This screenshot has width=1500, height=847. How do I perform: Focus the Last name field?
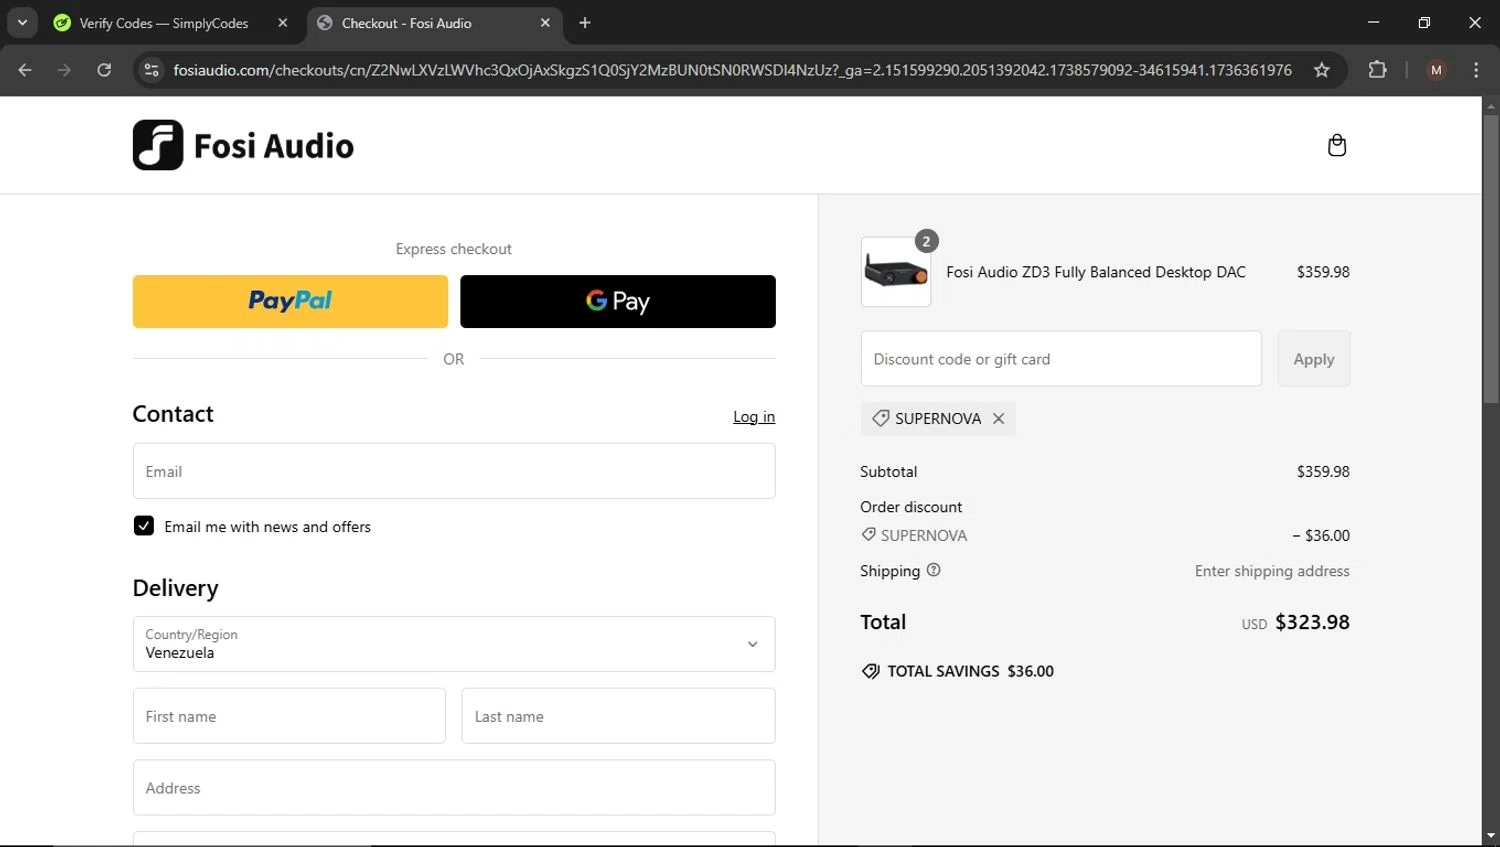coord(618,716)
